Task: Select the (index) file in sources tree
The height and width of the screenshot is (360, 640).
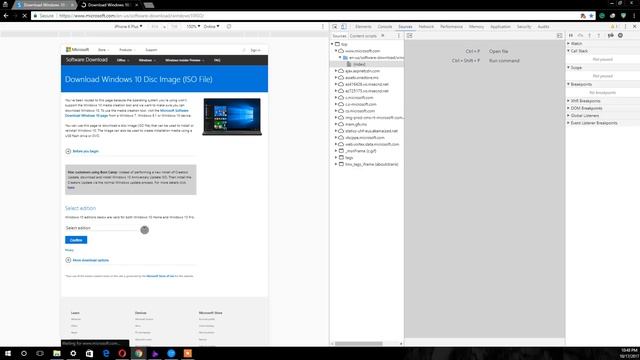Action: (359, 64)
